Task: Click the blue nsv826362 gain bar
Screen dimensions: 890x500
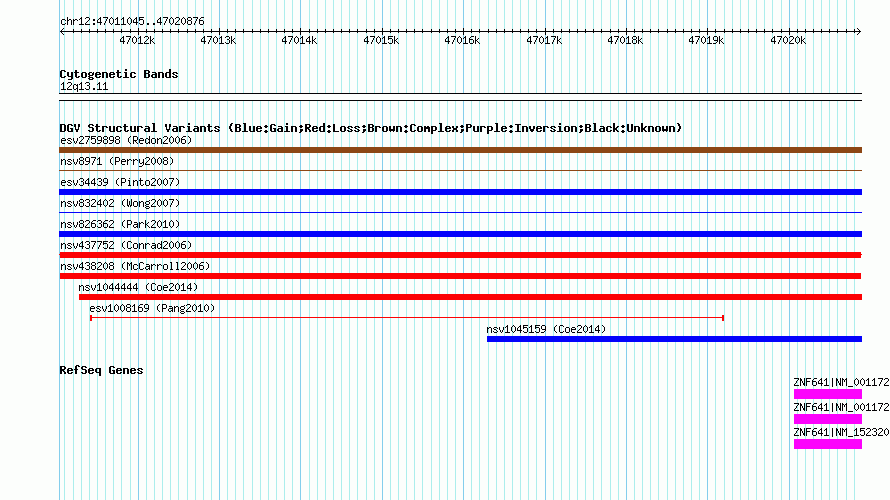Action: coord(460,234)
